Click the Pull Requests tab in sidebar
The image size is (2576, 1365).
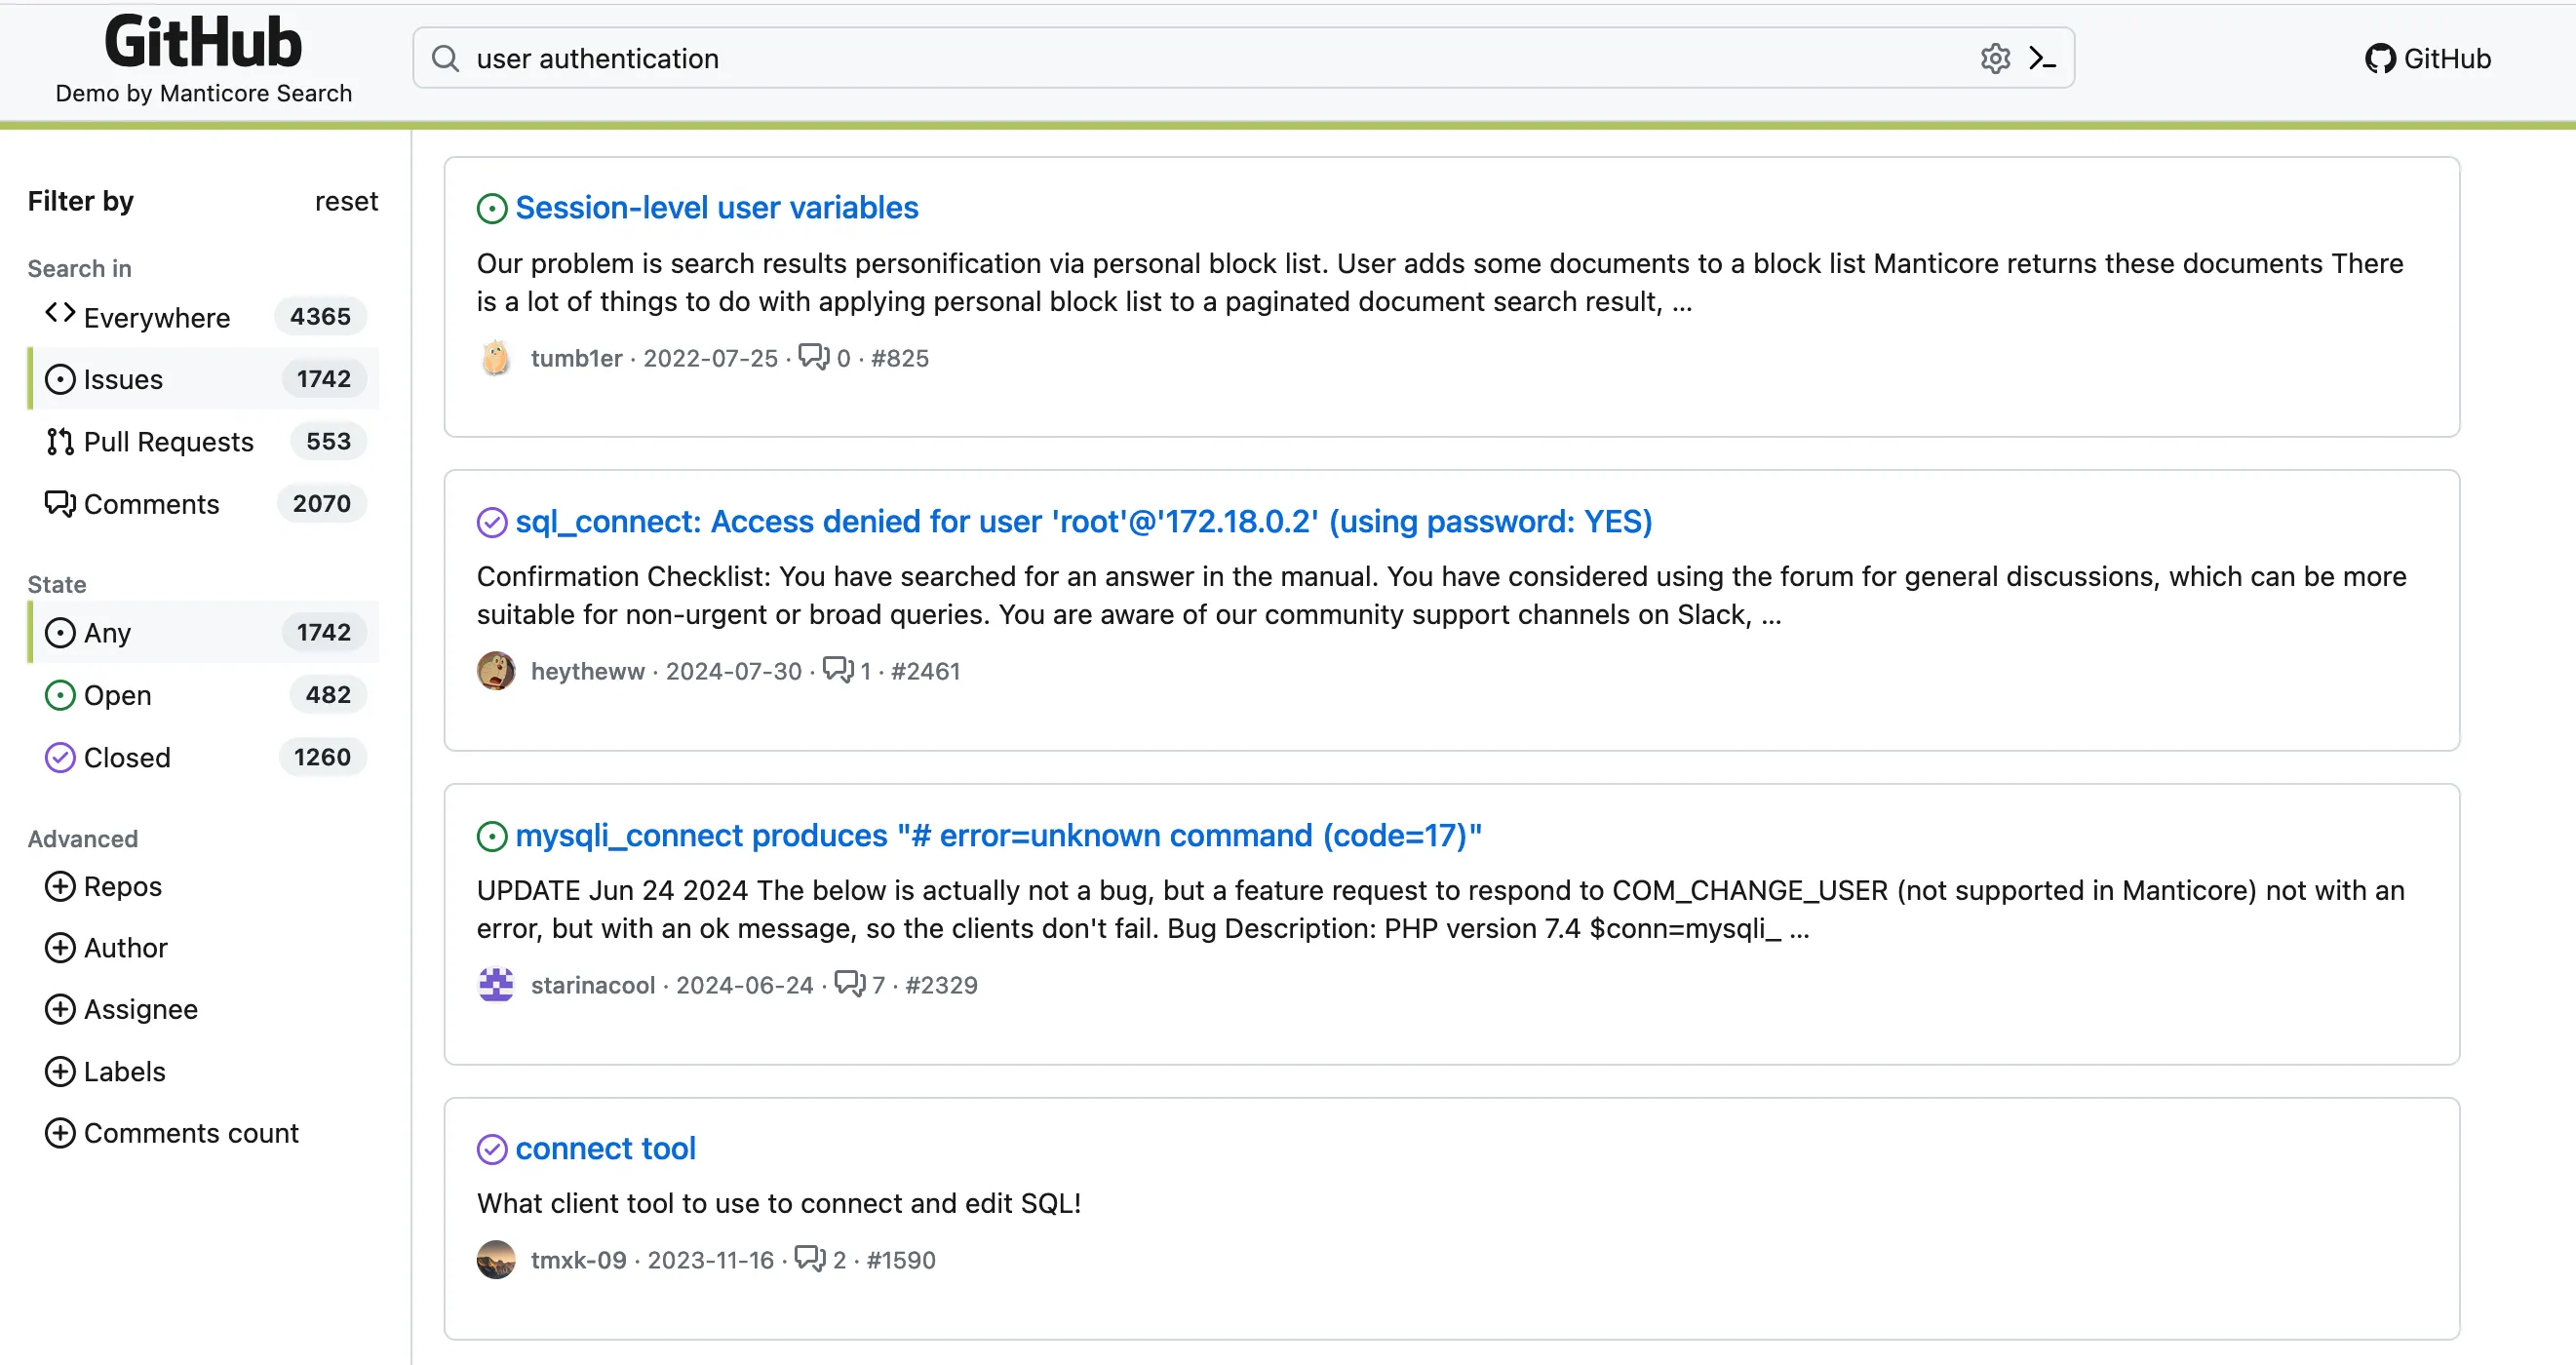[169, 442]
